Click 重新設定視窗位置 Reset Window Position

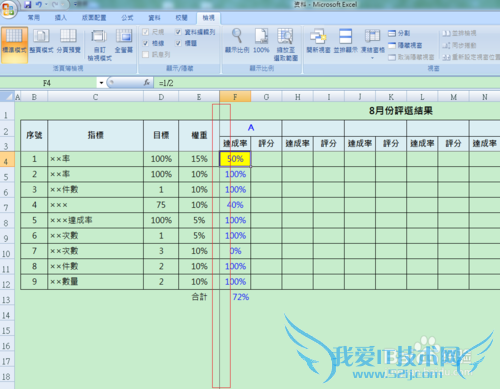tap(471, 57)
